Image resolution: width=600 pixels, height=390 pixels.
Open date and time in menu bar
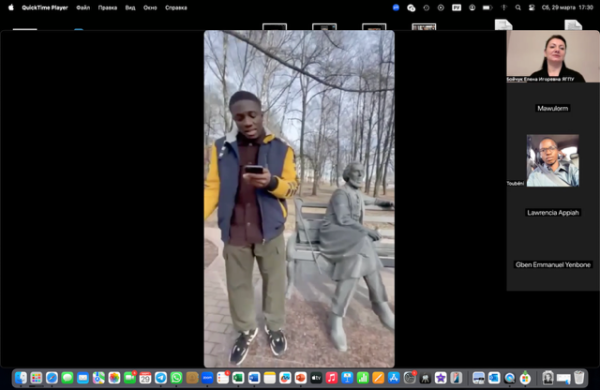pyautogui.click(x=567, y=8)
